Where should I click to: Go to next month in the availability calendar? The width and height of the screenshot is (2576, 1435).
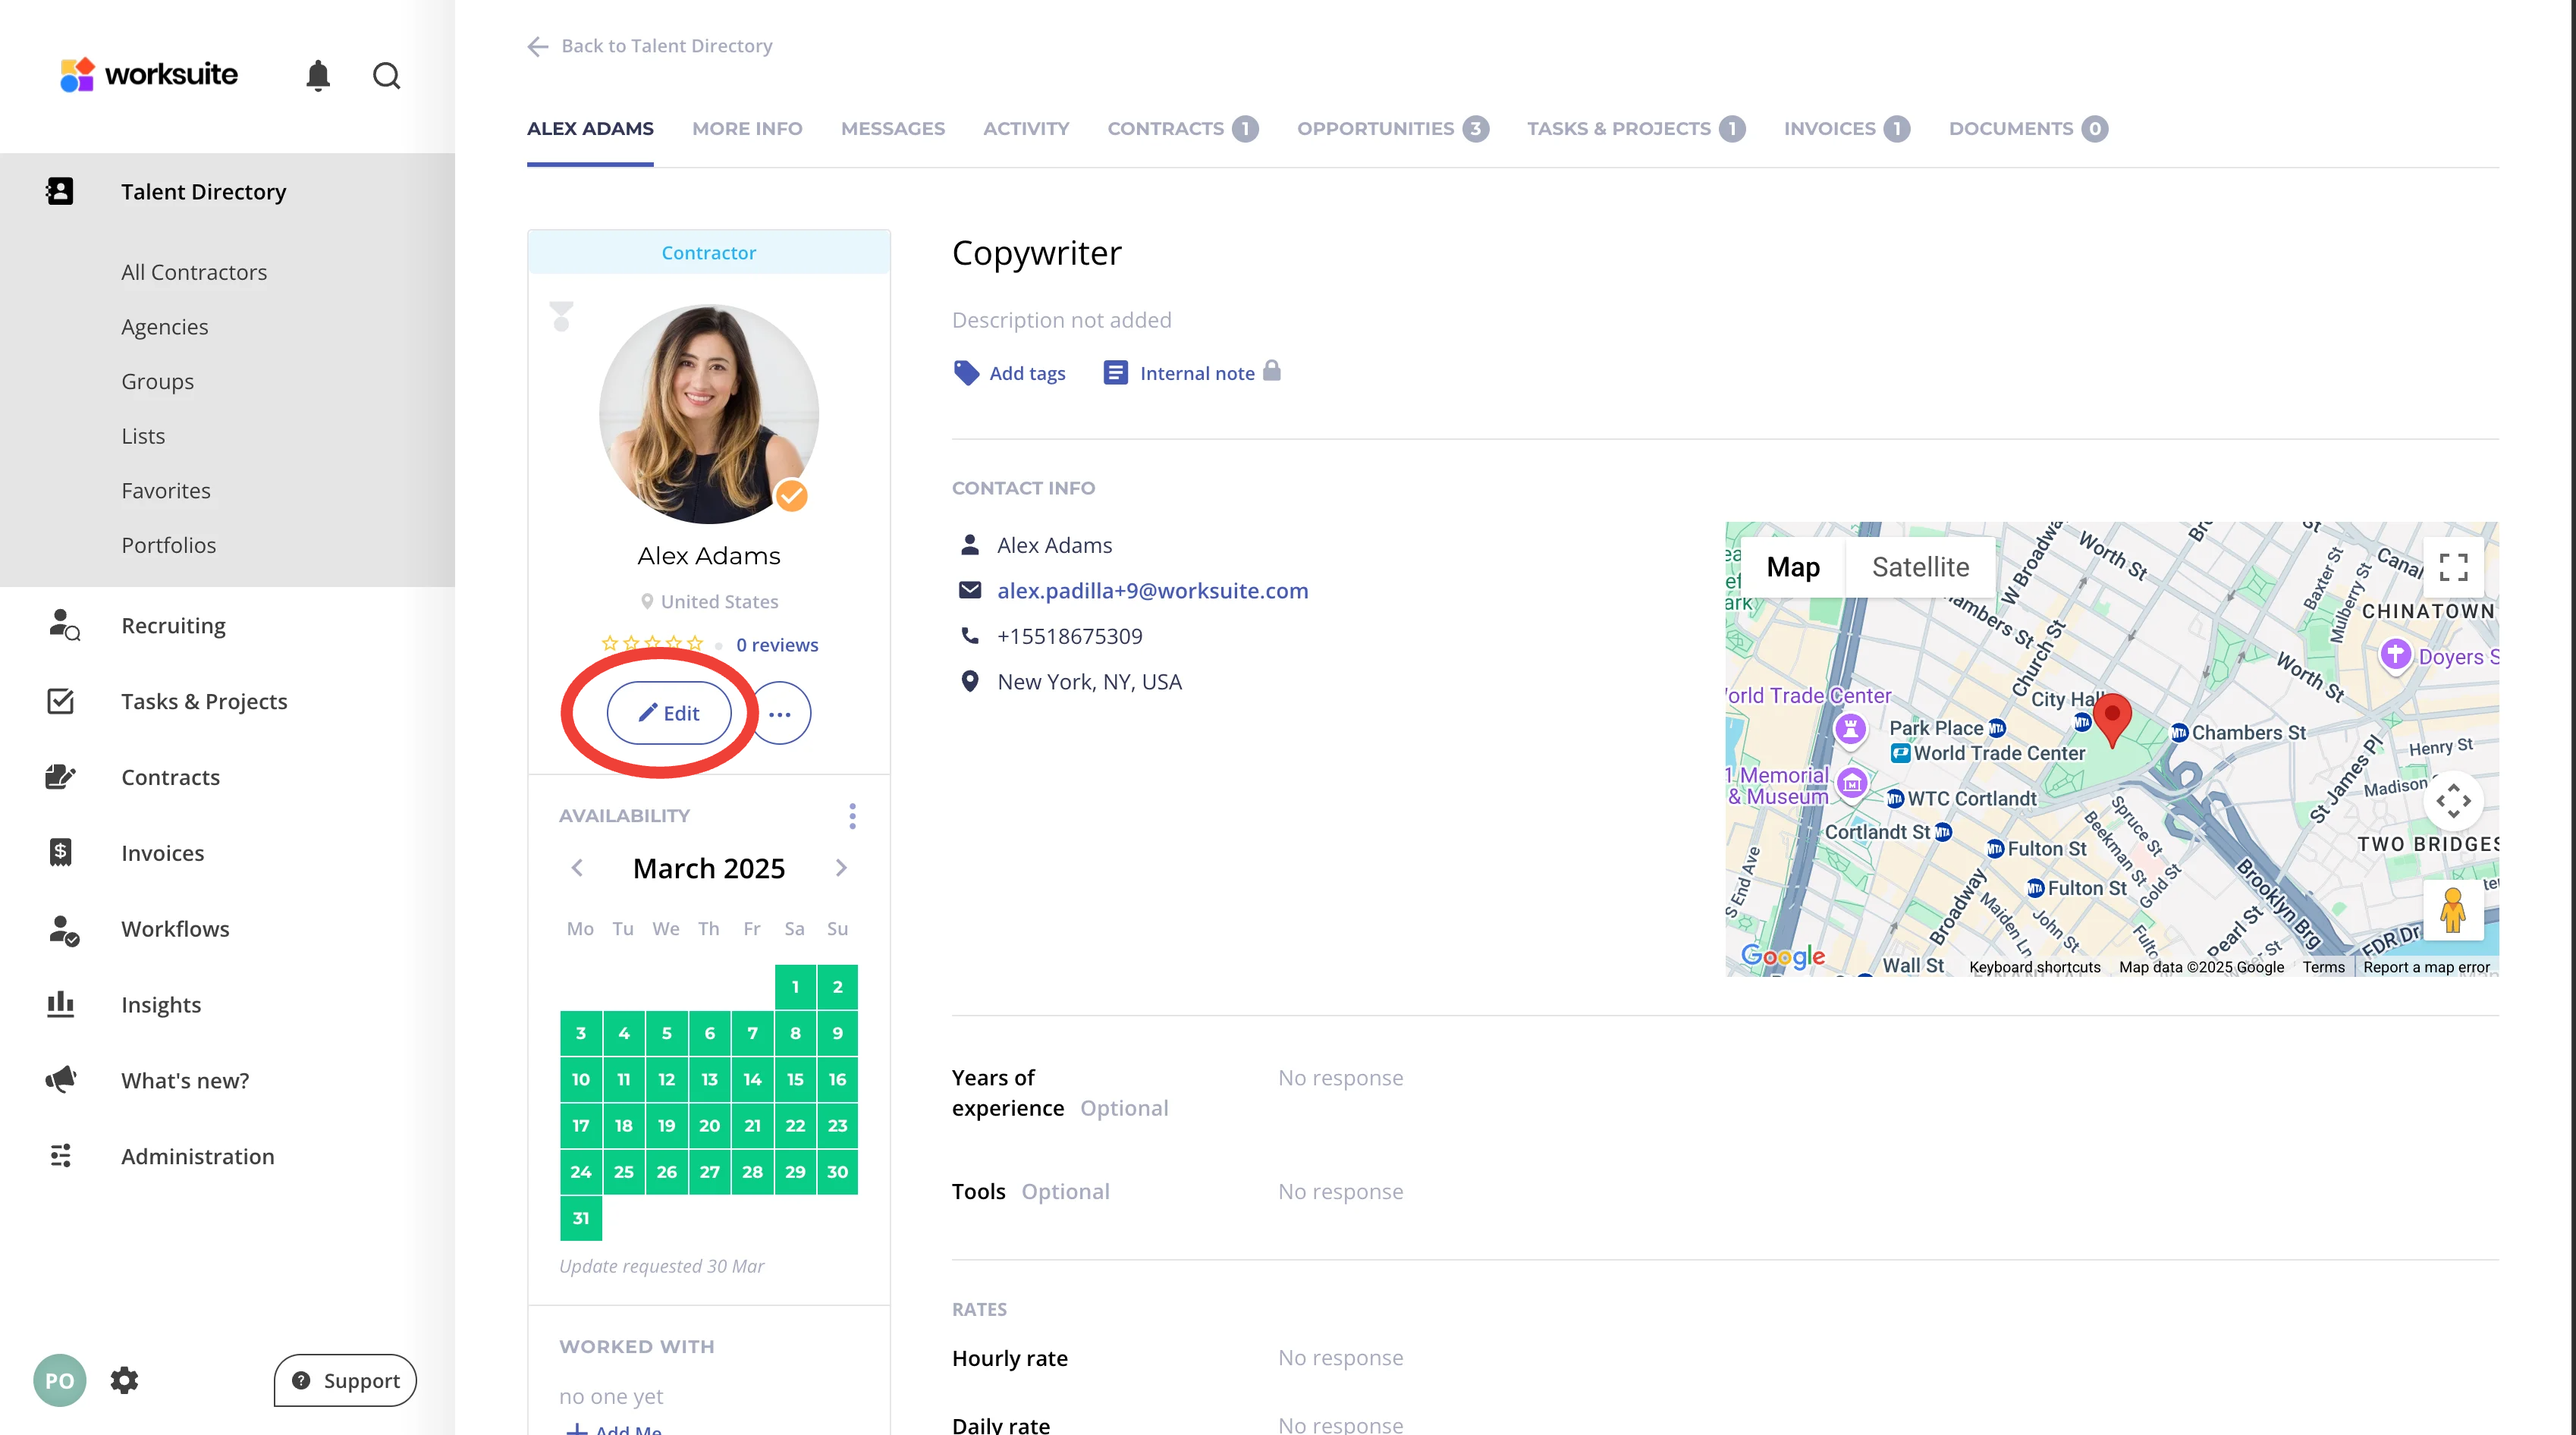841,868
